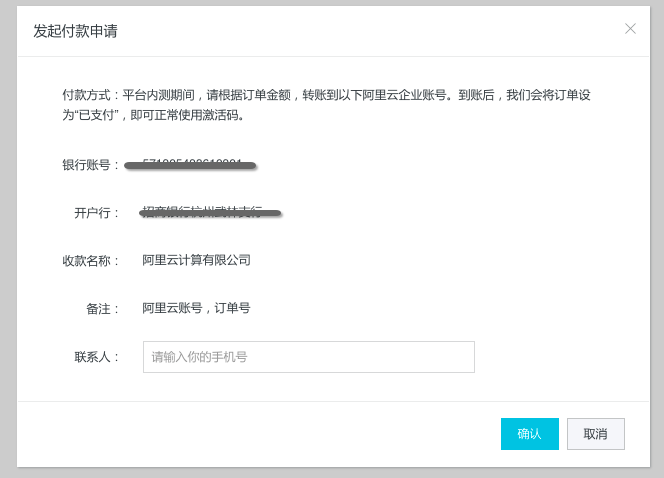Click the 开户行 label
Image resolution: width=664 pixels, height=478 pixels.
96,213
